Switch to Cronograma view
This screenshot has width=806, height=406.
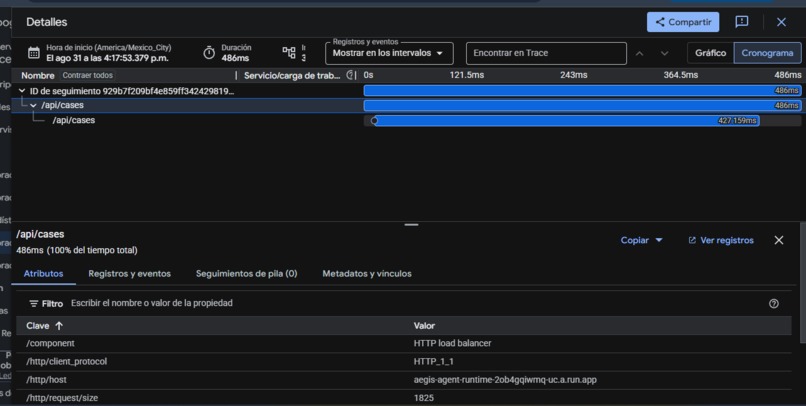coord(767,53)
